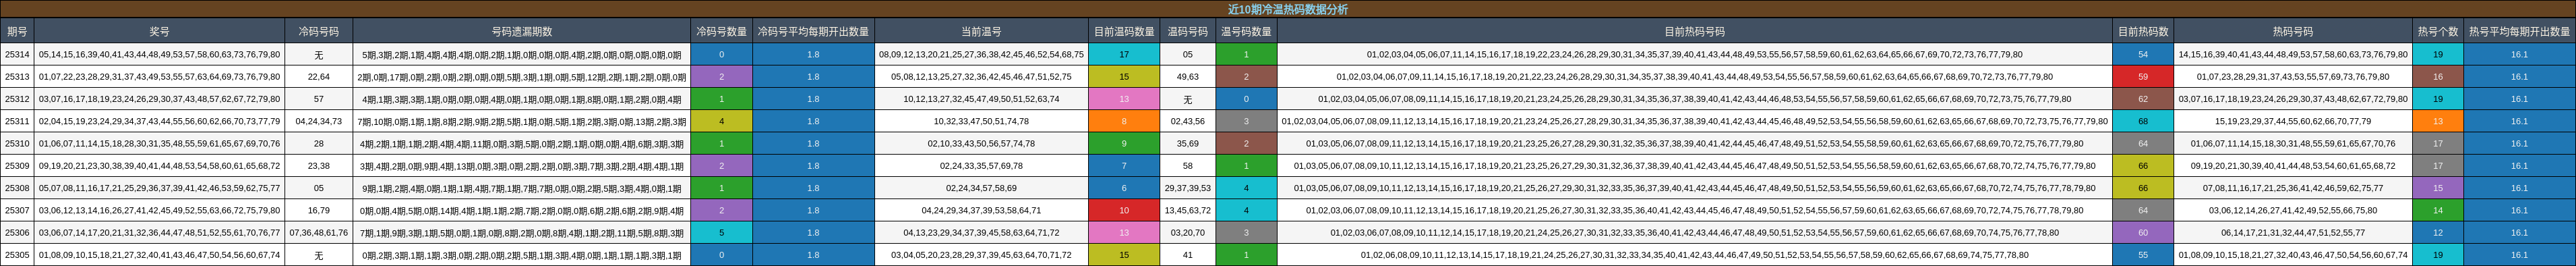Select omission periods cell in row 25308

[522, 188]
